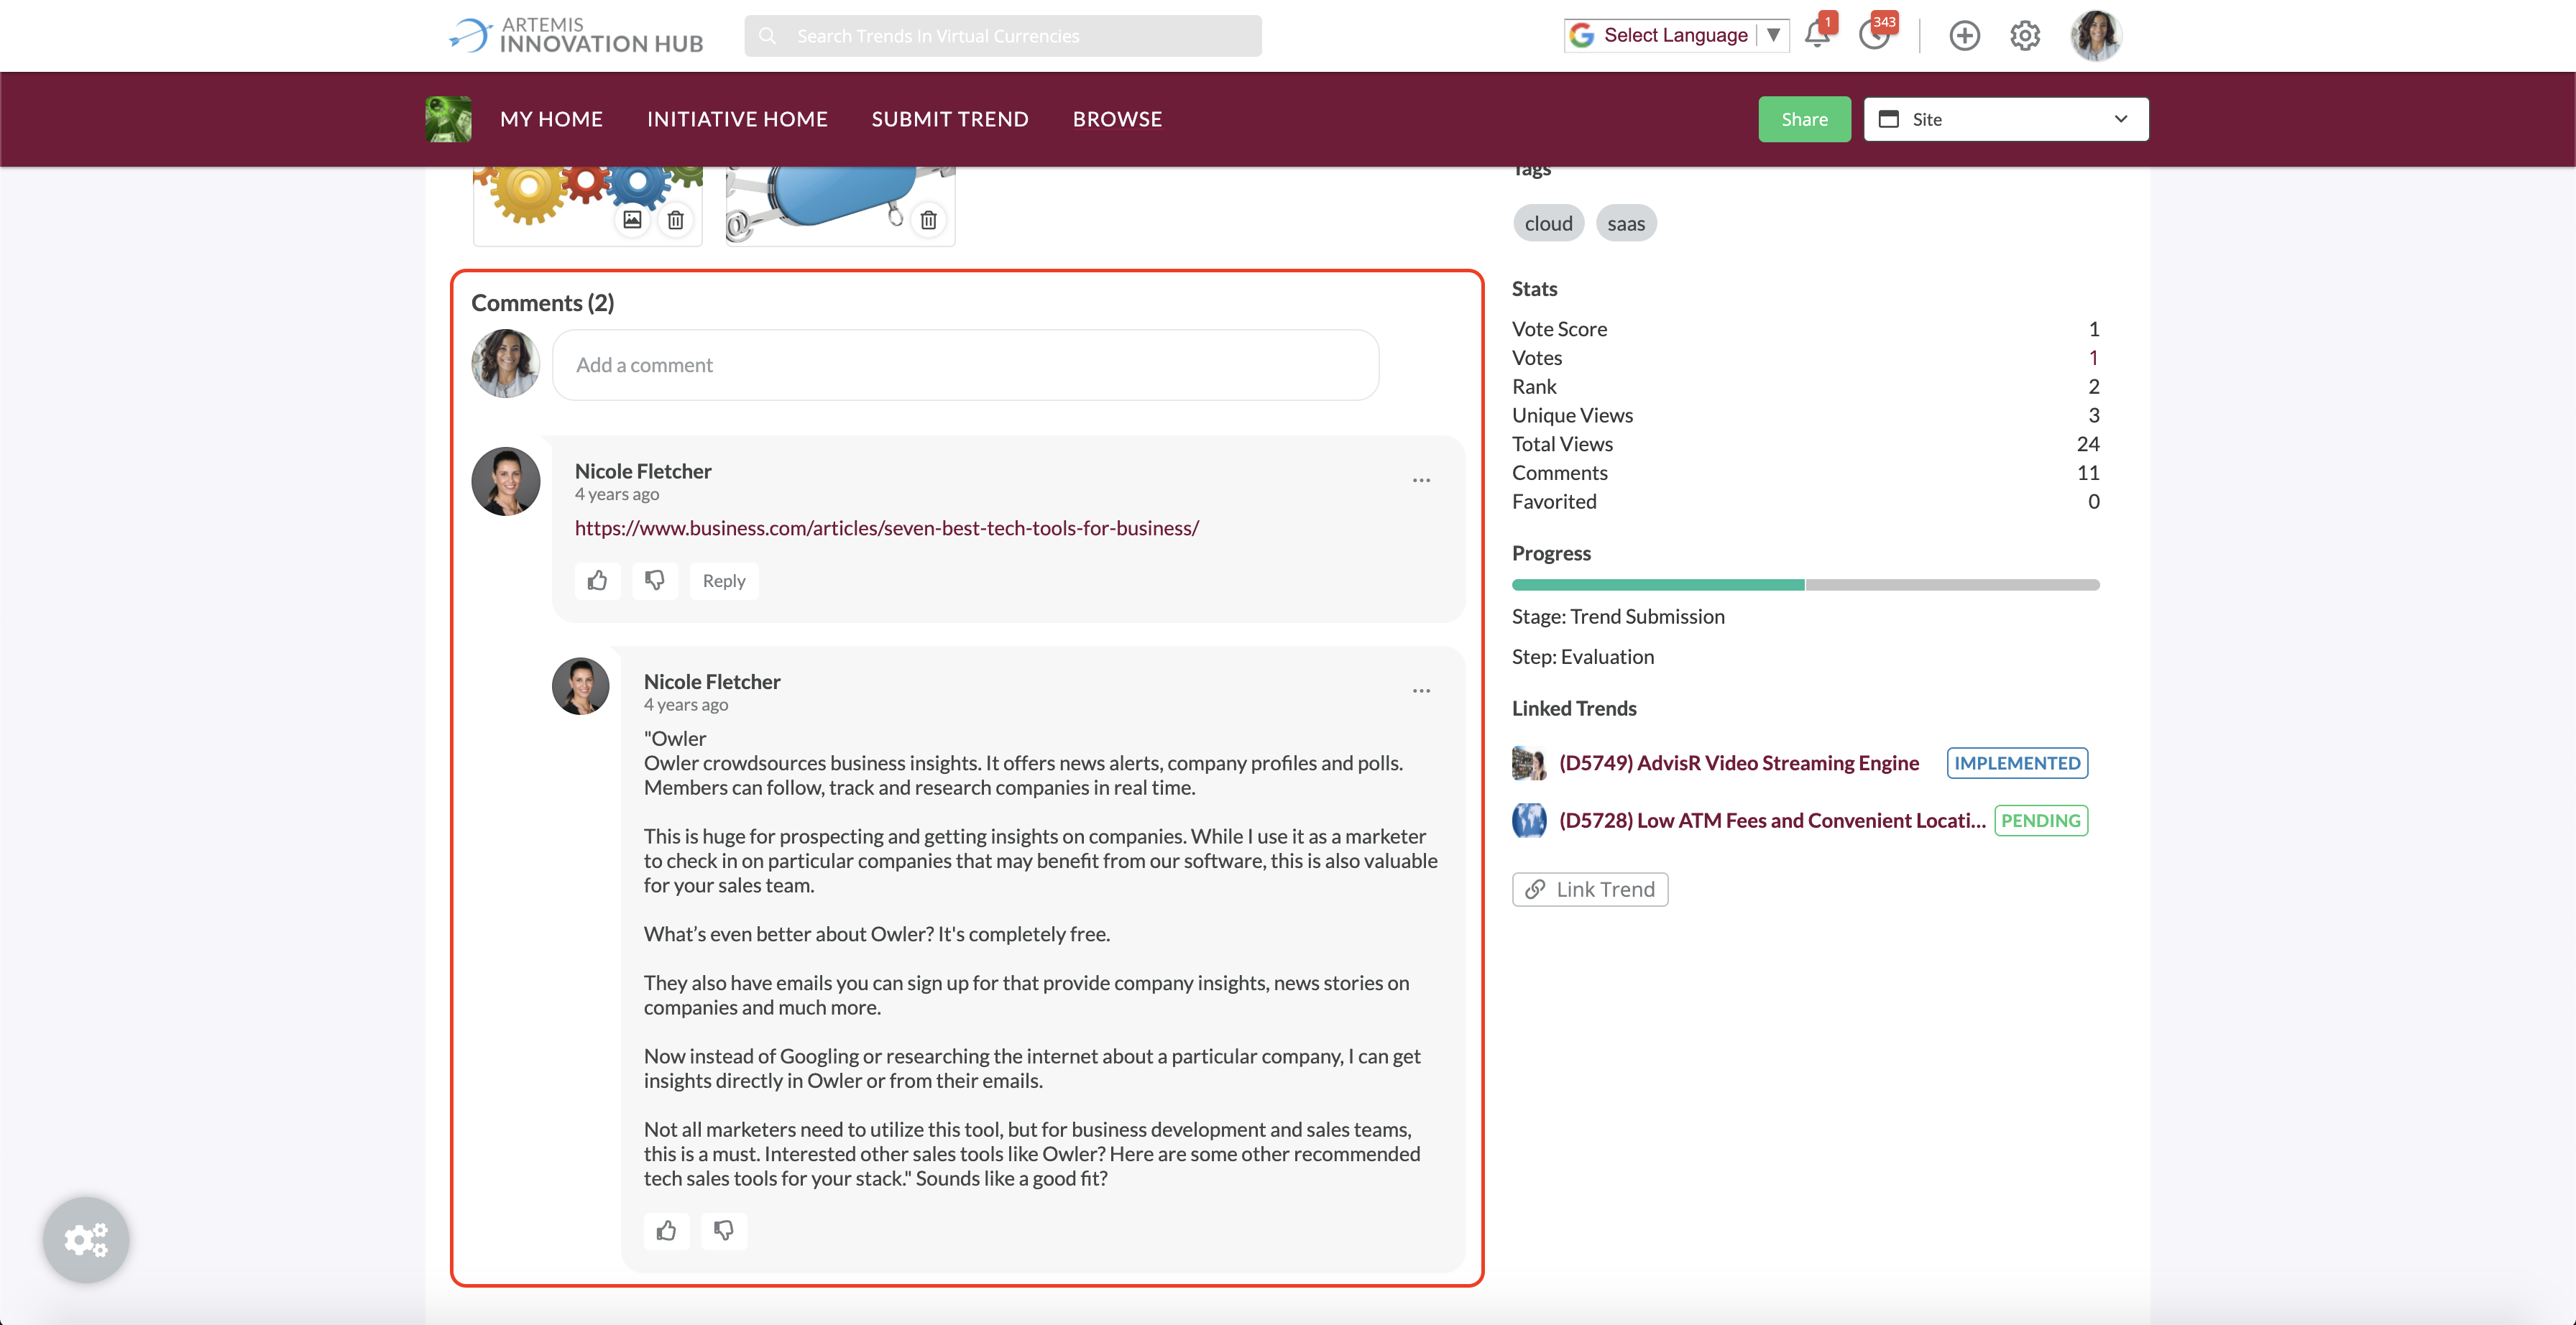
Task: Focus the Add a comment field
Action: pyautogui.click(x=965, y=365)
